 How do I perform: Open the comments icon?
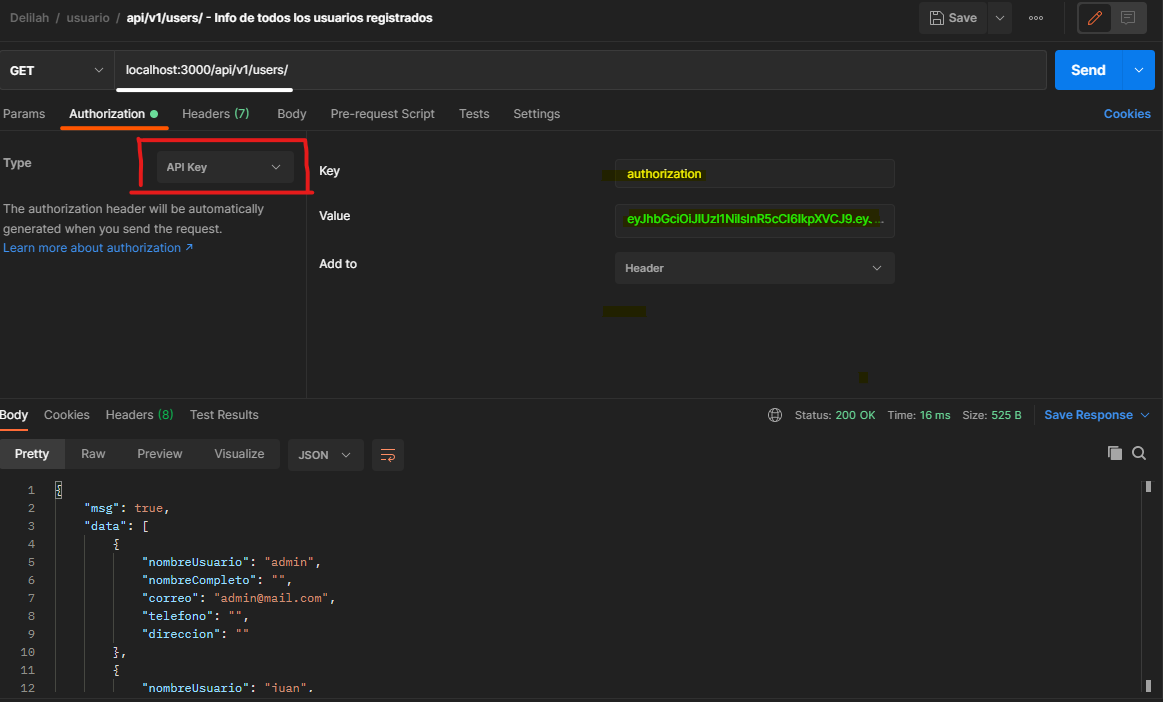(x=1128, y=18)
